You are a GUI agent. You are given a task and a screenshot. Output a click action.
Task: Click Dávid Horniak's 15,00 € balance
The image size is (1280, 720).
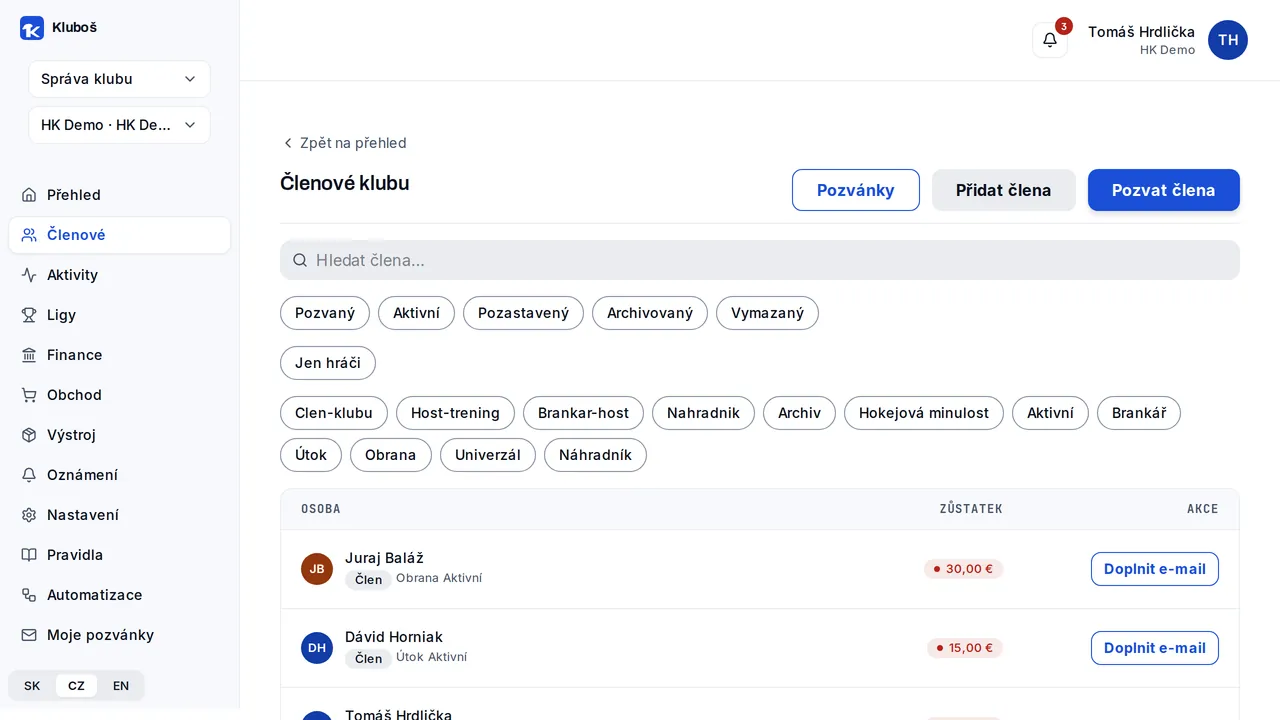(x=965, y=648)
